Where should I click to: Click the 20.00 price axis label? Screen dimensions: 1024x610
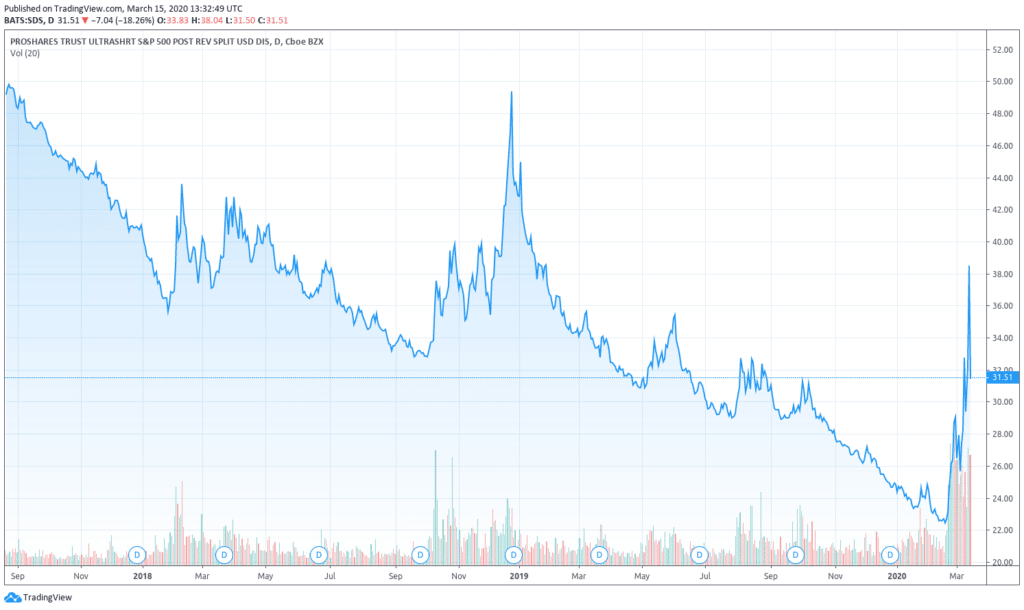coord(1002,562)
